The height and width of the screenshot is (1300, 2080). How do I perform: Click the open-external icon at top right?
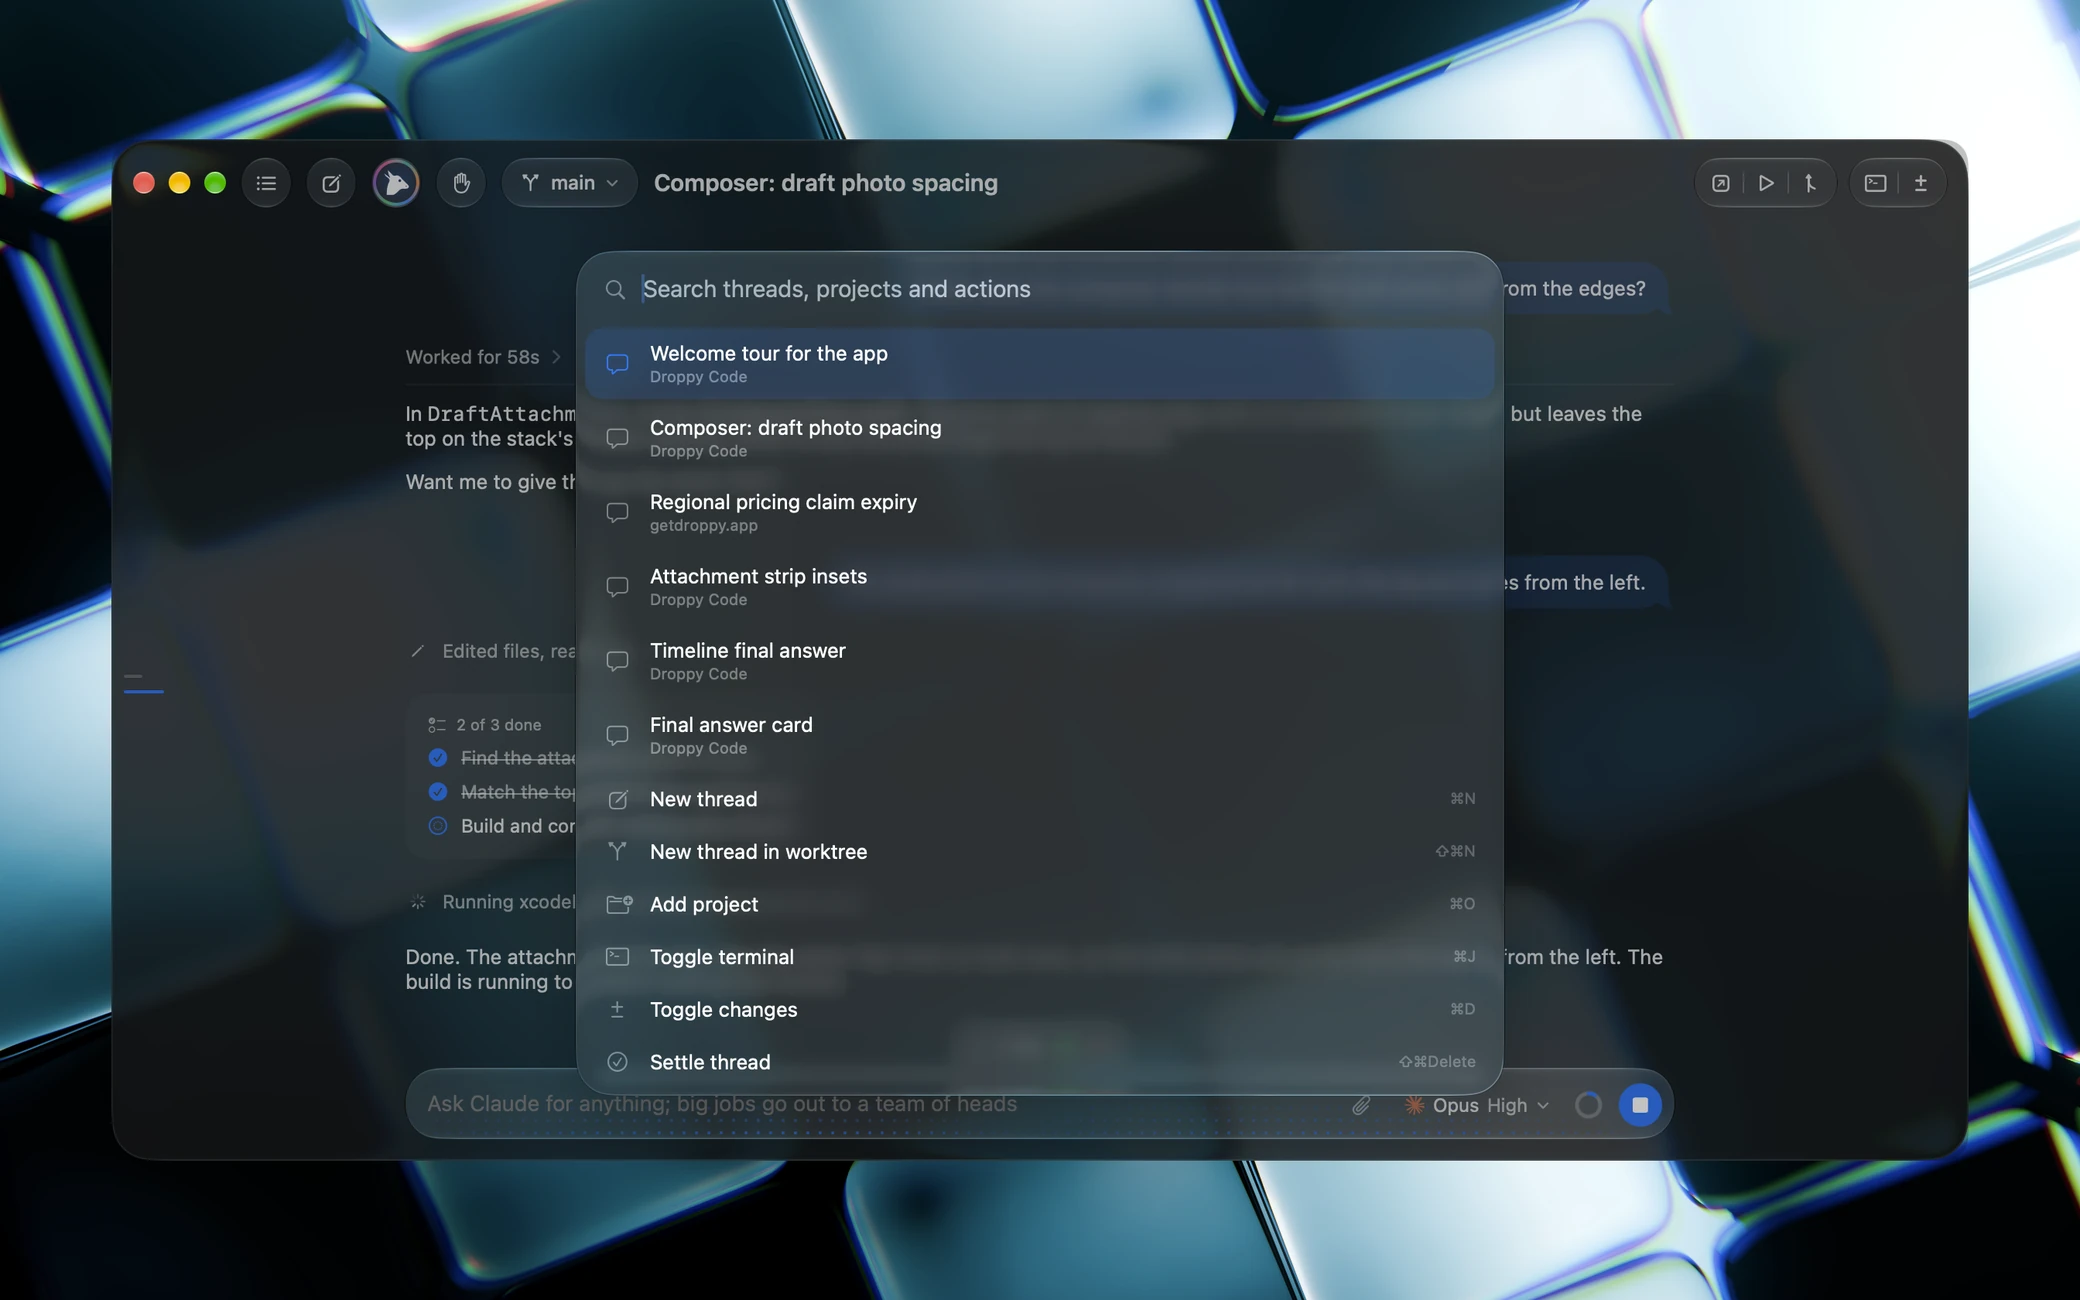pos(1720,183)
